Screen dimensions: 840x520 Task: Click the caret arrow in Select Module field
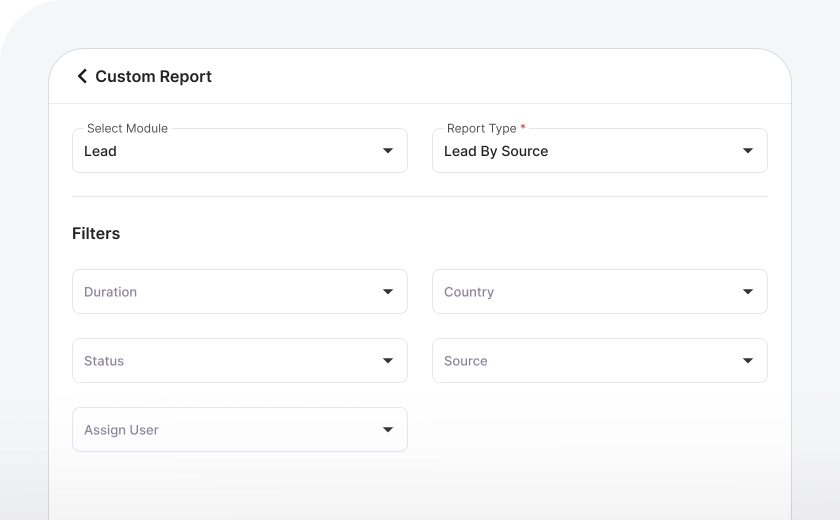coord(388,151)
